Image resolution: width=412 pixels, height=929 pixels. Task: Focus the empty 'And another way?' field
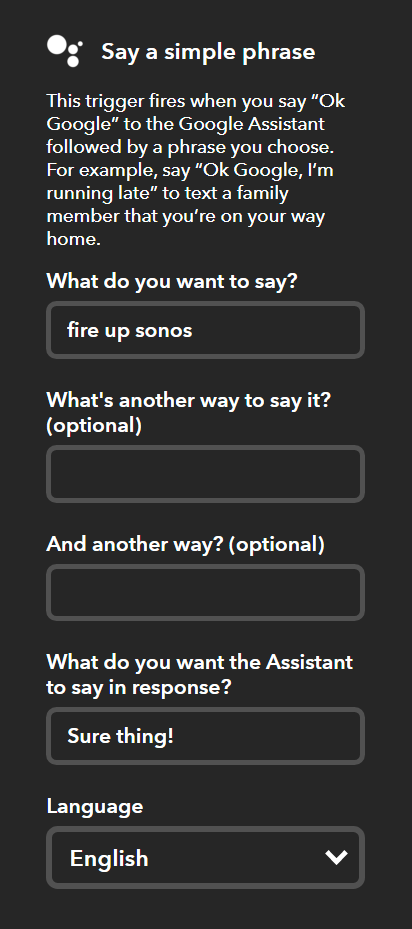click(x=205, y=592)
